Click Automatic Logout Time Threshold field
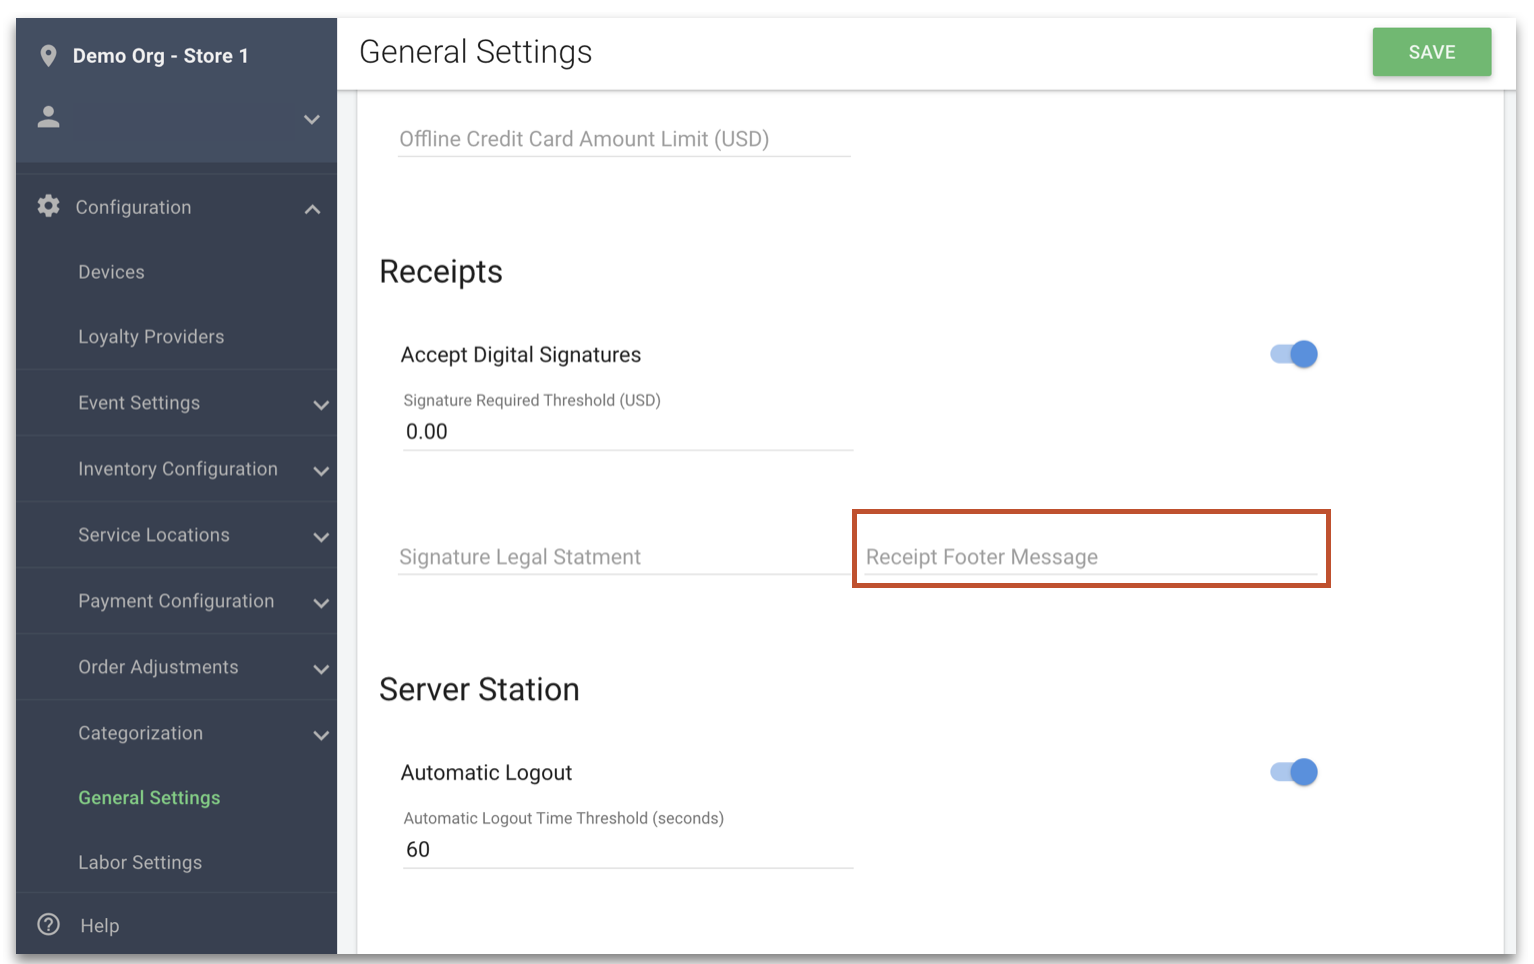Screen dimensions: 1534x964 point(628,850)
